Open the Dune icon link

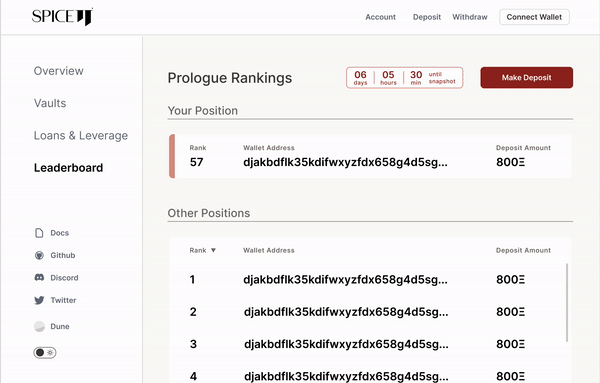coord(39,326)
